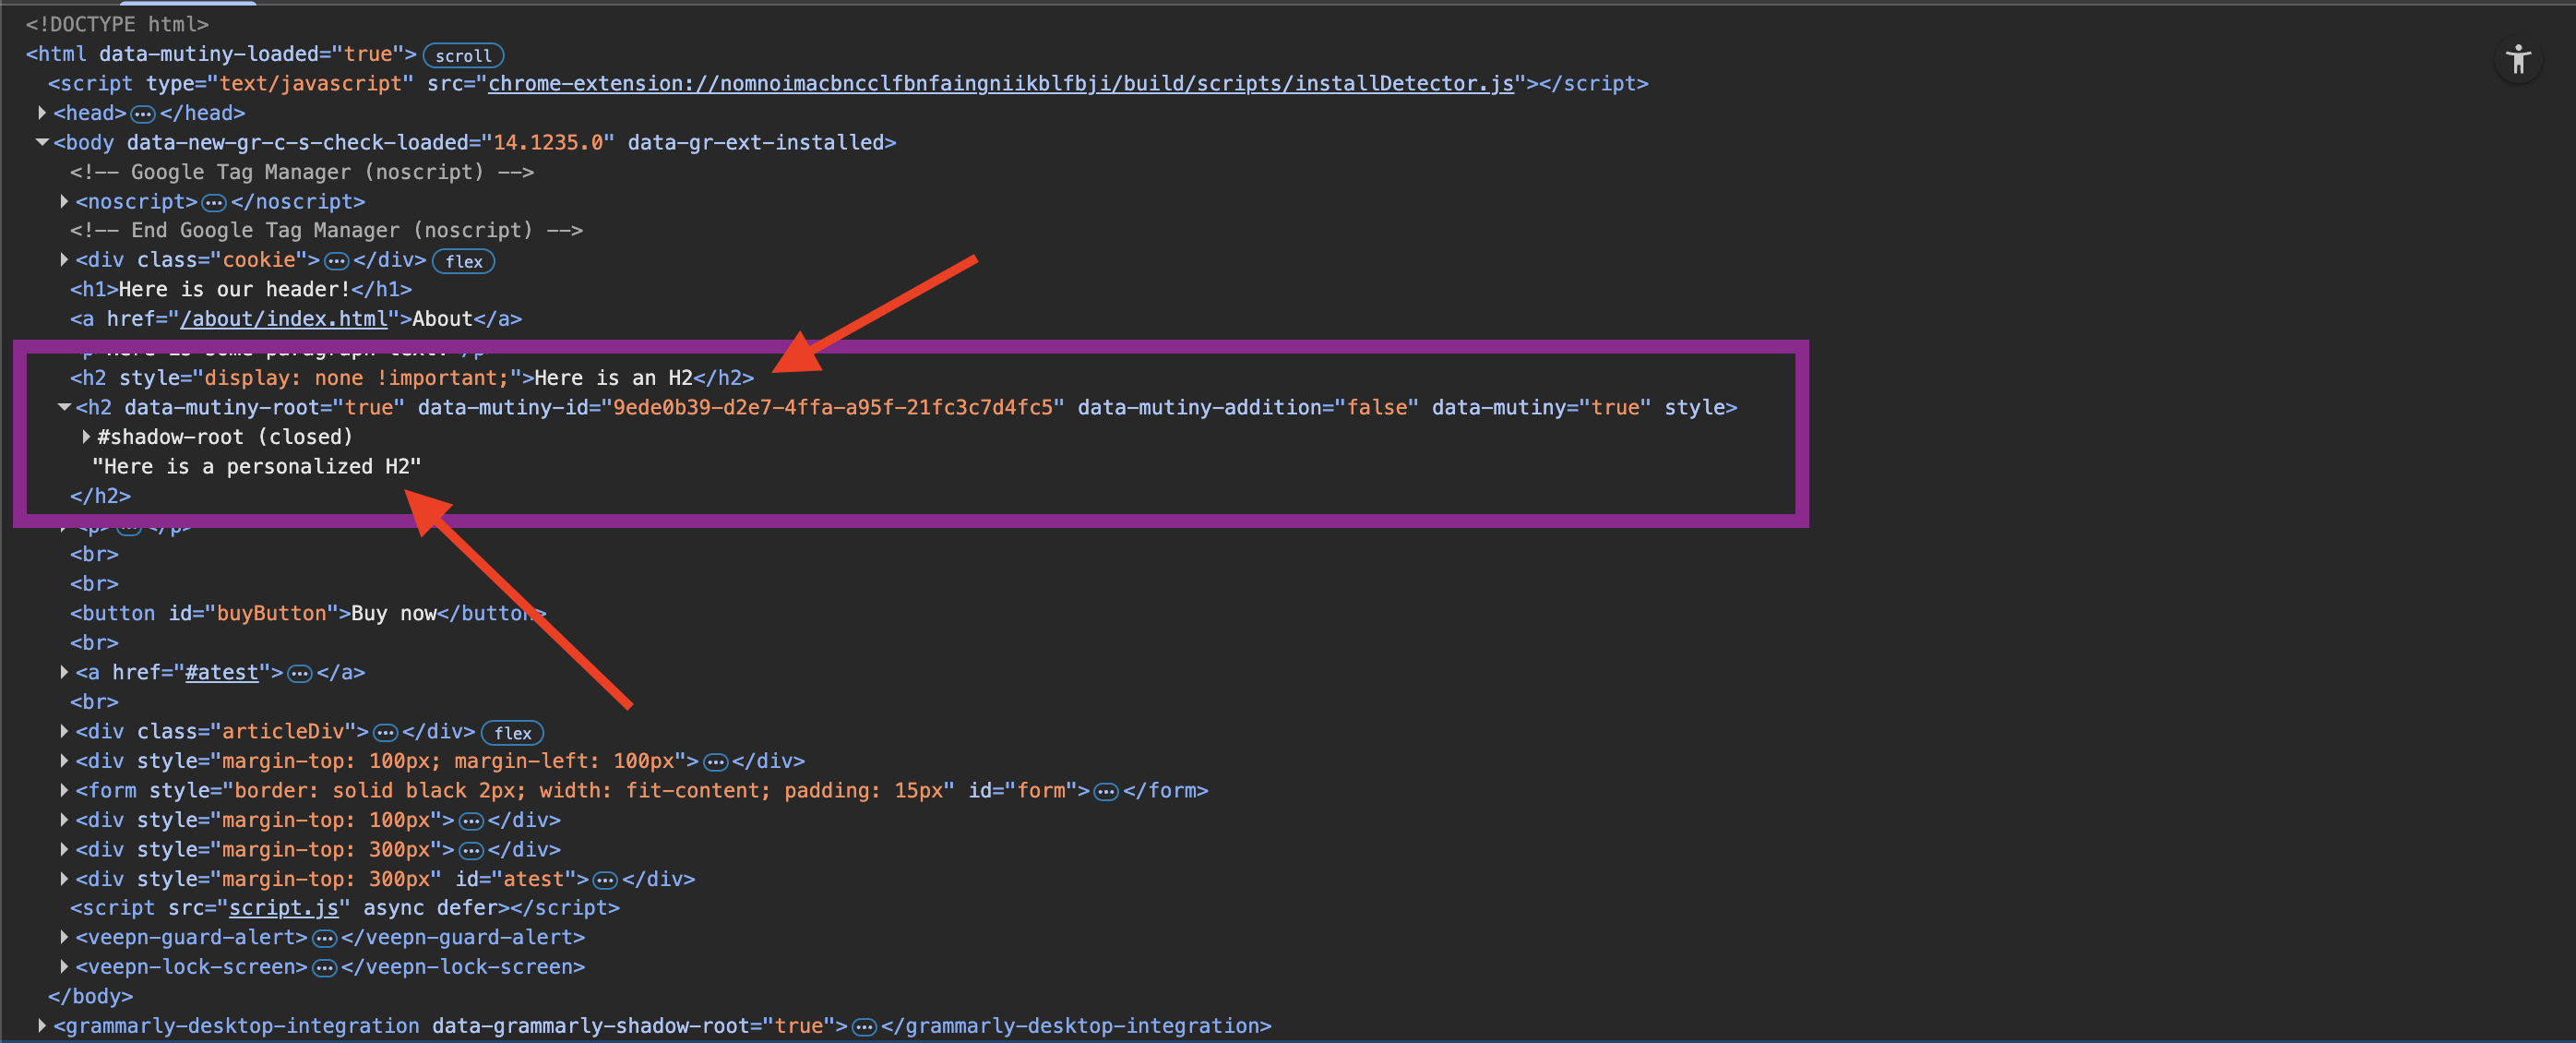Expand the grammarly-desktop-integration element
The image size is (2576, 1043).
pyautogui.click(x=42, y=1025)
